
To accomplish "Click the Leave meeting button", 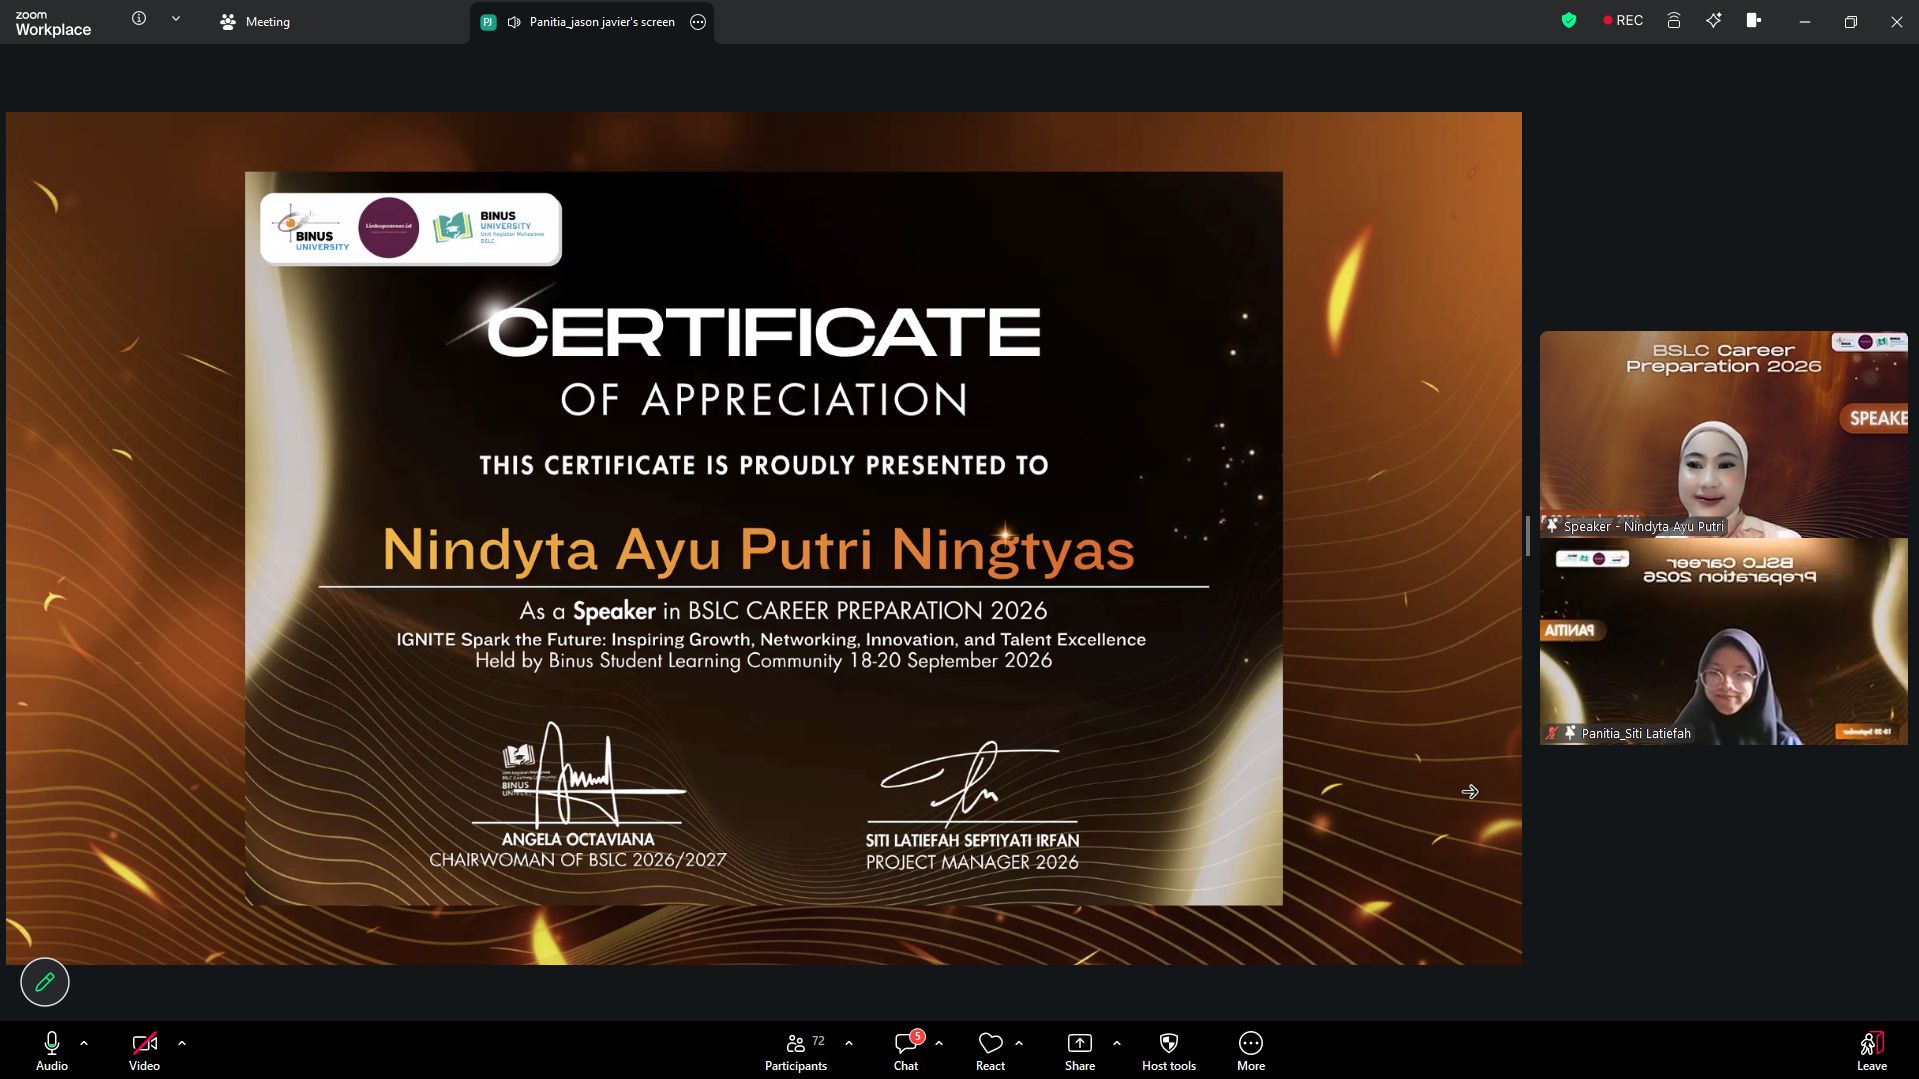I will (x=1872, y=1050).
